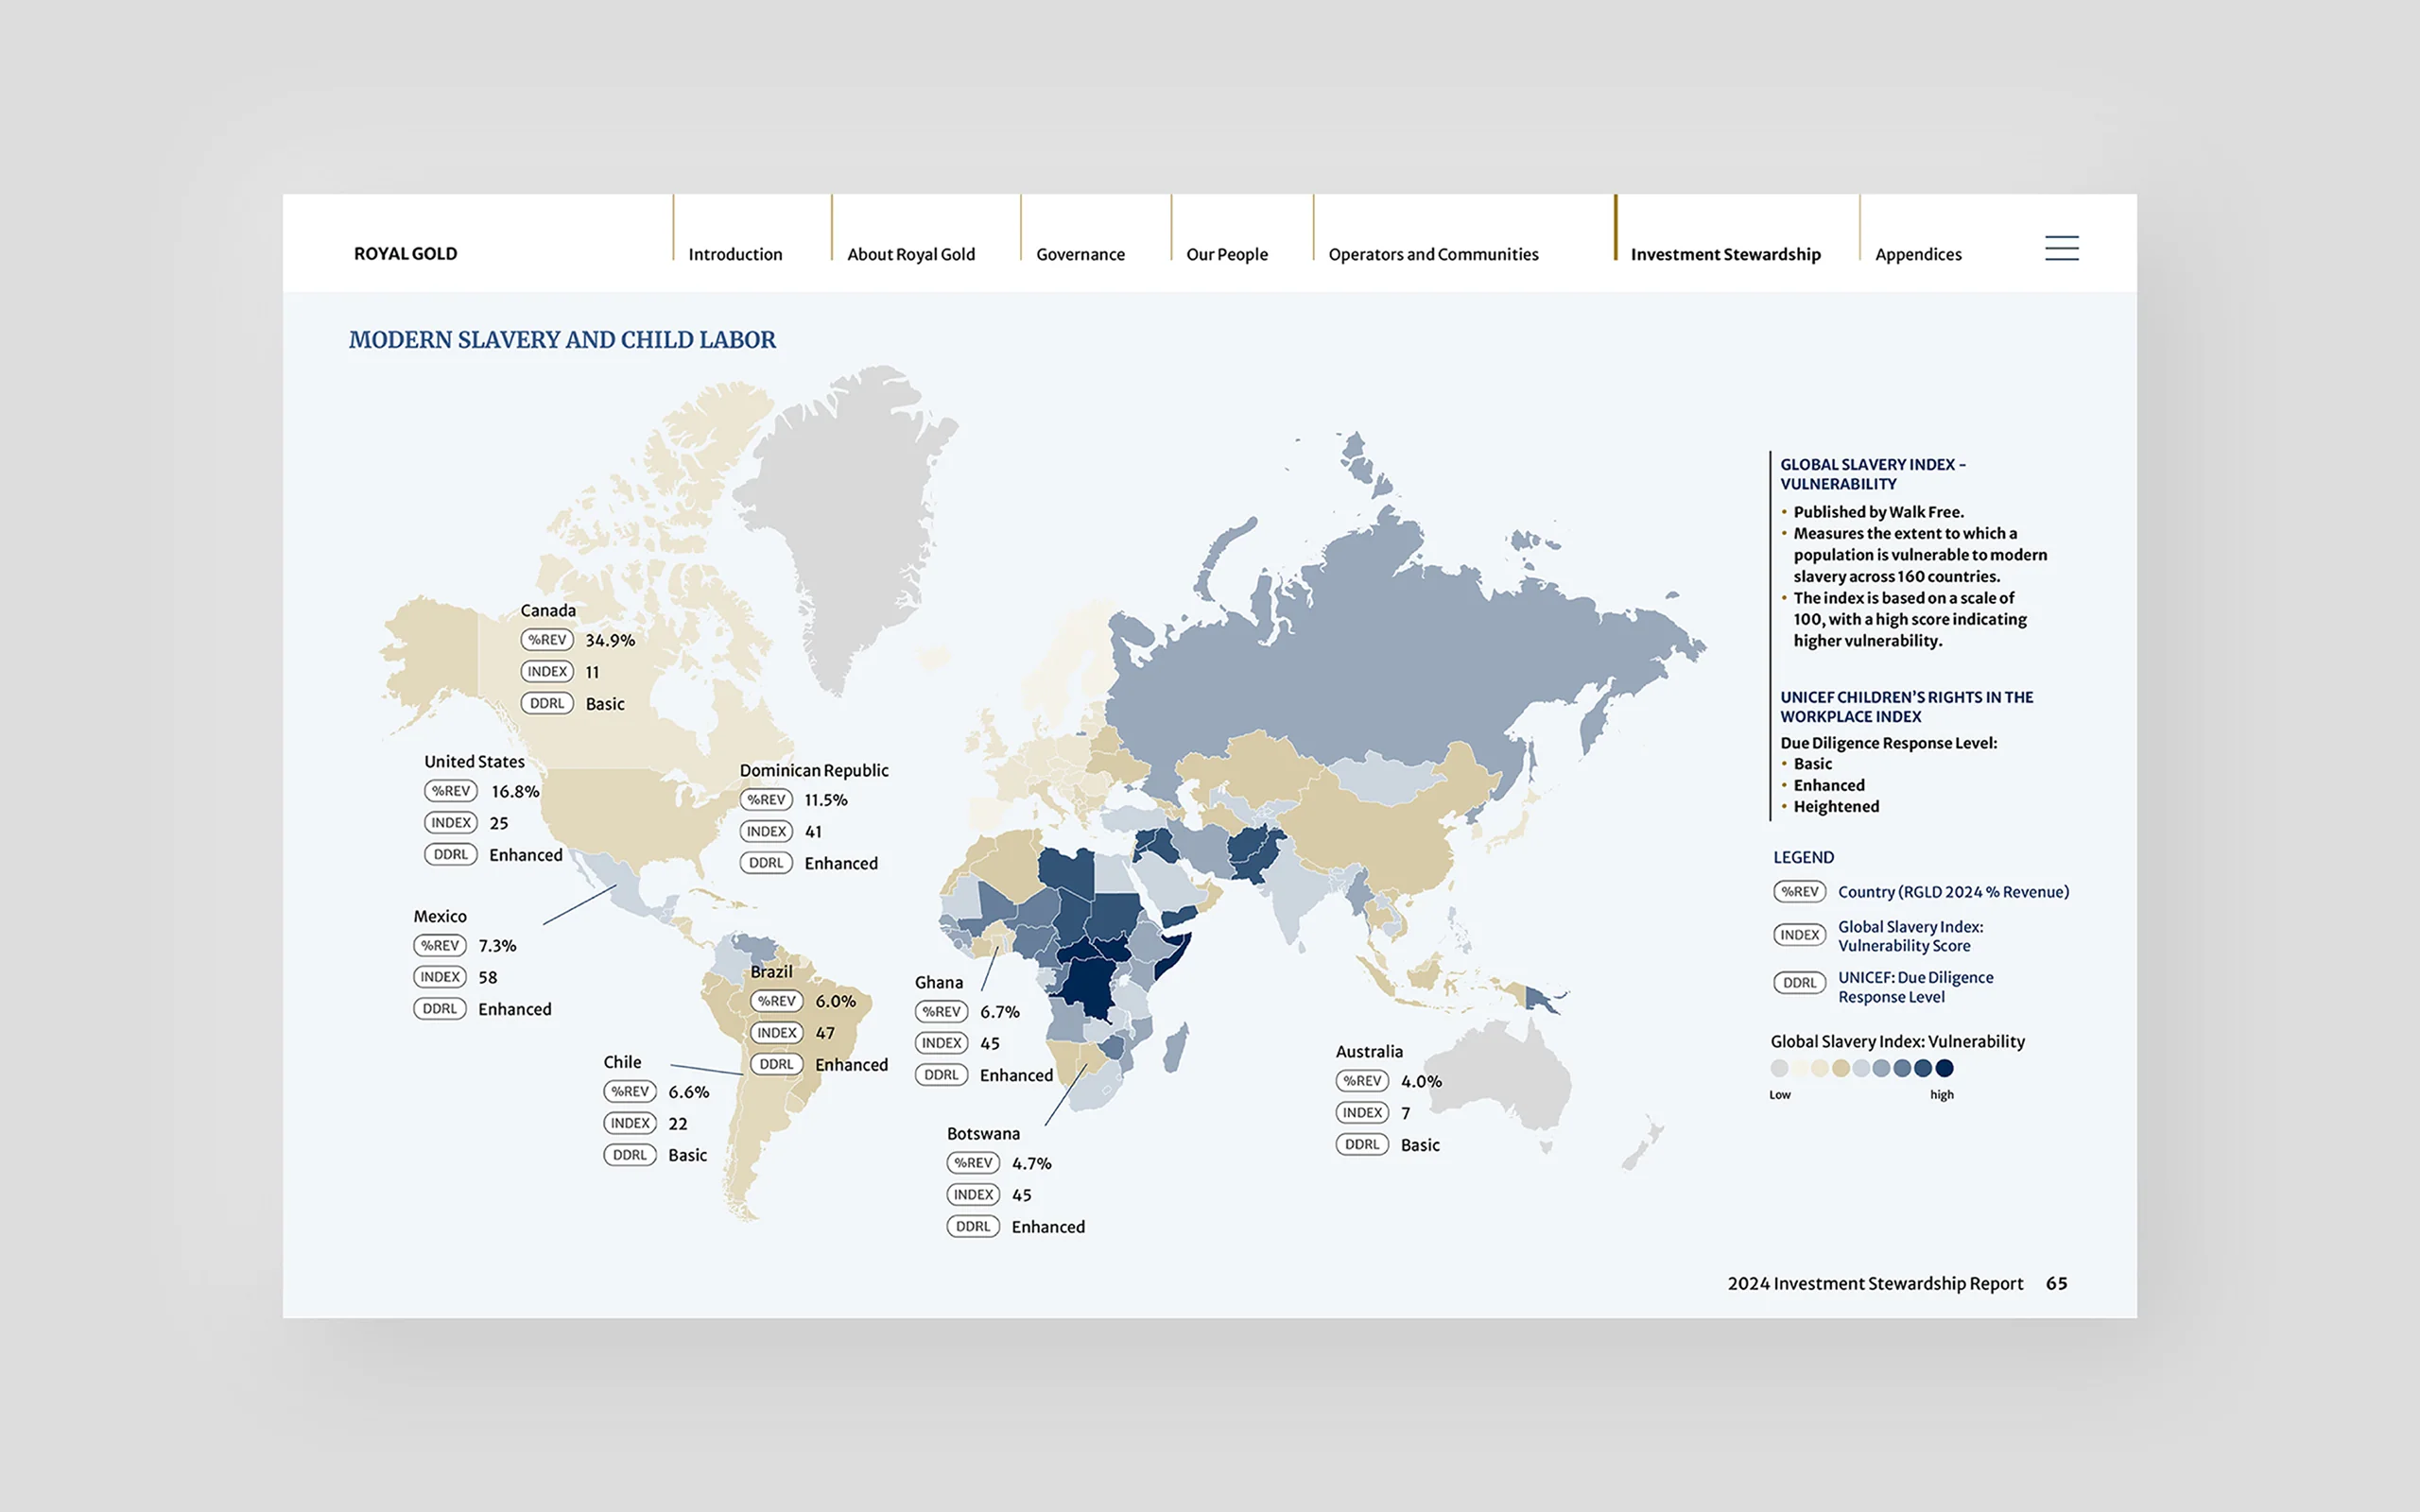The width and height of the screenshot is (2420, 1512).
Task: Go to About Royal Gold section
Action: click(x=910, y=254)
